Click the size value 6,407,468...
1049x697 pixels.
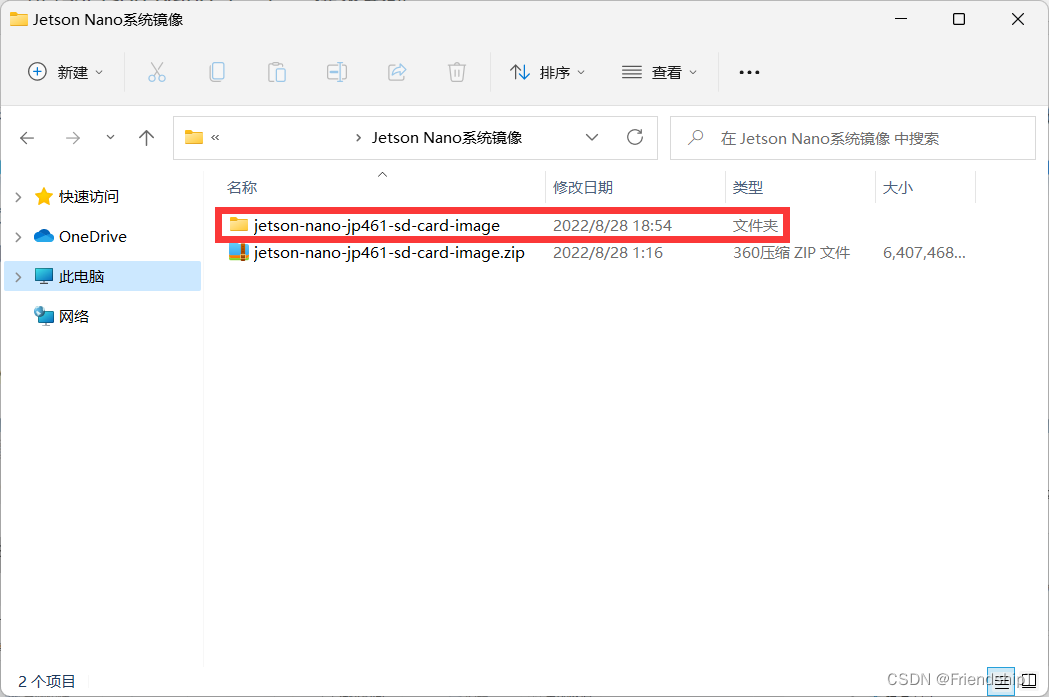[924, 253]
